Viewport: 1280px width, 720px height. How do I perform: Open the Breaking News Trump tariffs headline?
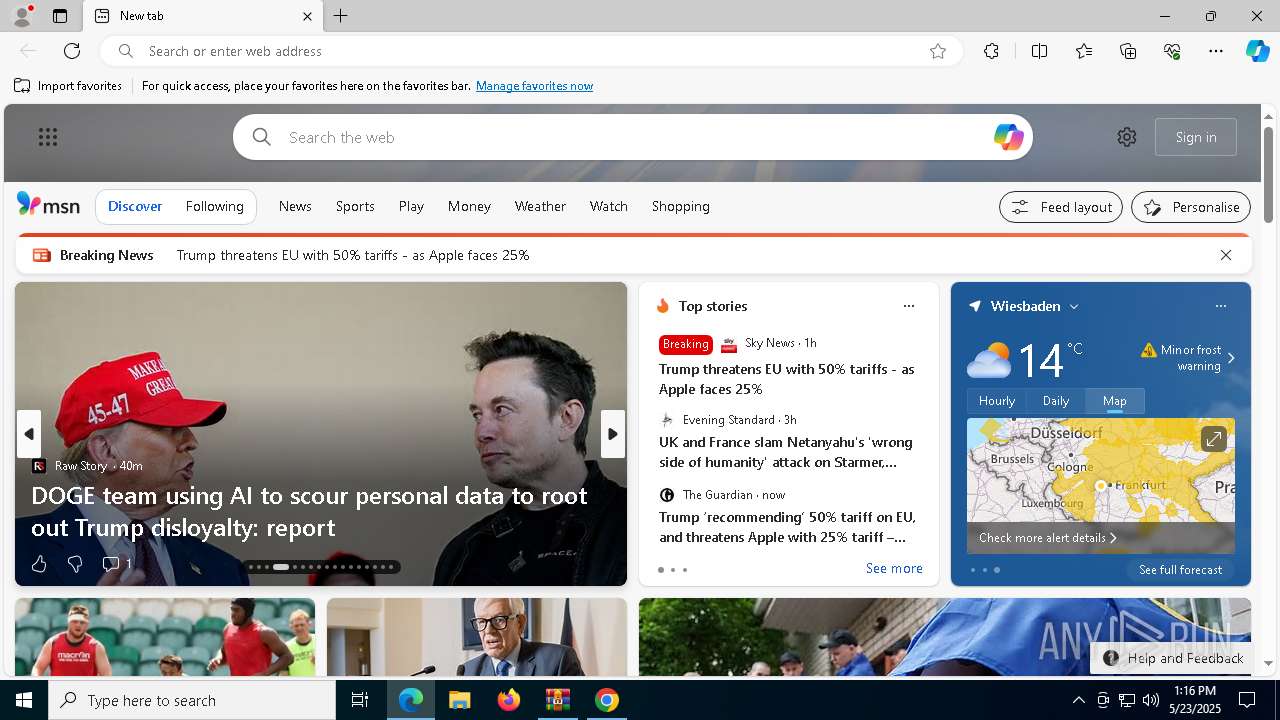(x=353, y=255)
